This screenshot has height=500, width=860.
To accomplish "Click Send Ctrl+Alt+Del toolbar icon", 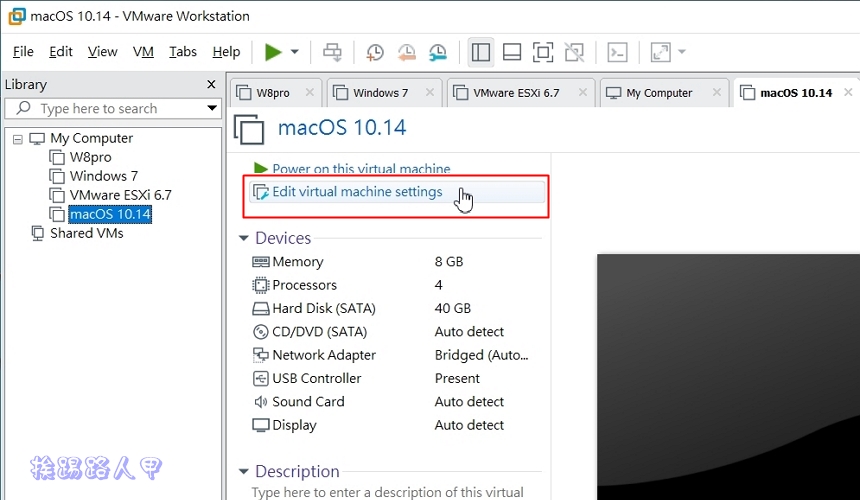I will pos(332,52).
